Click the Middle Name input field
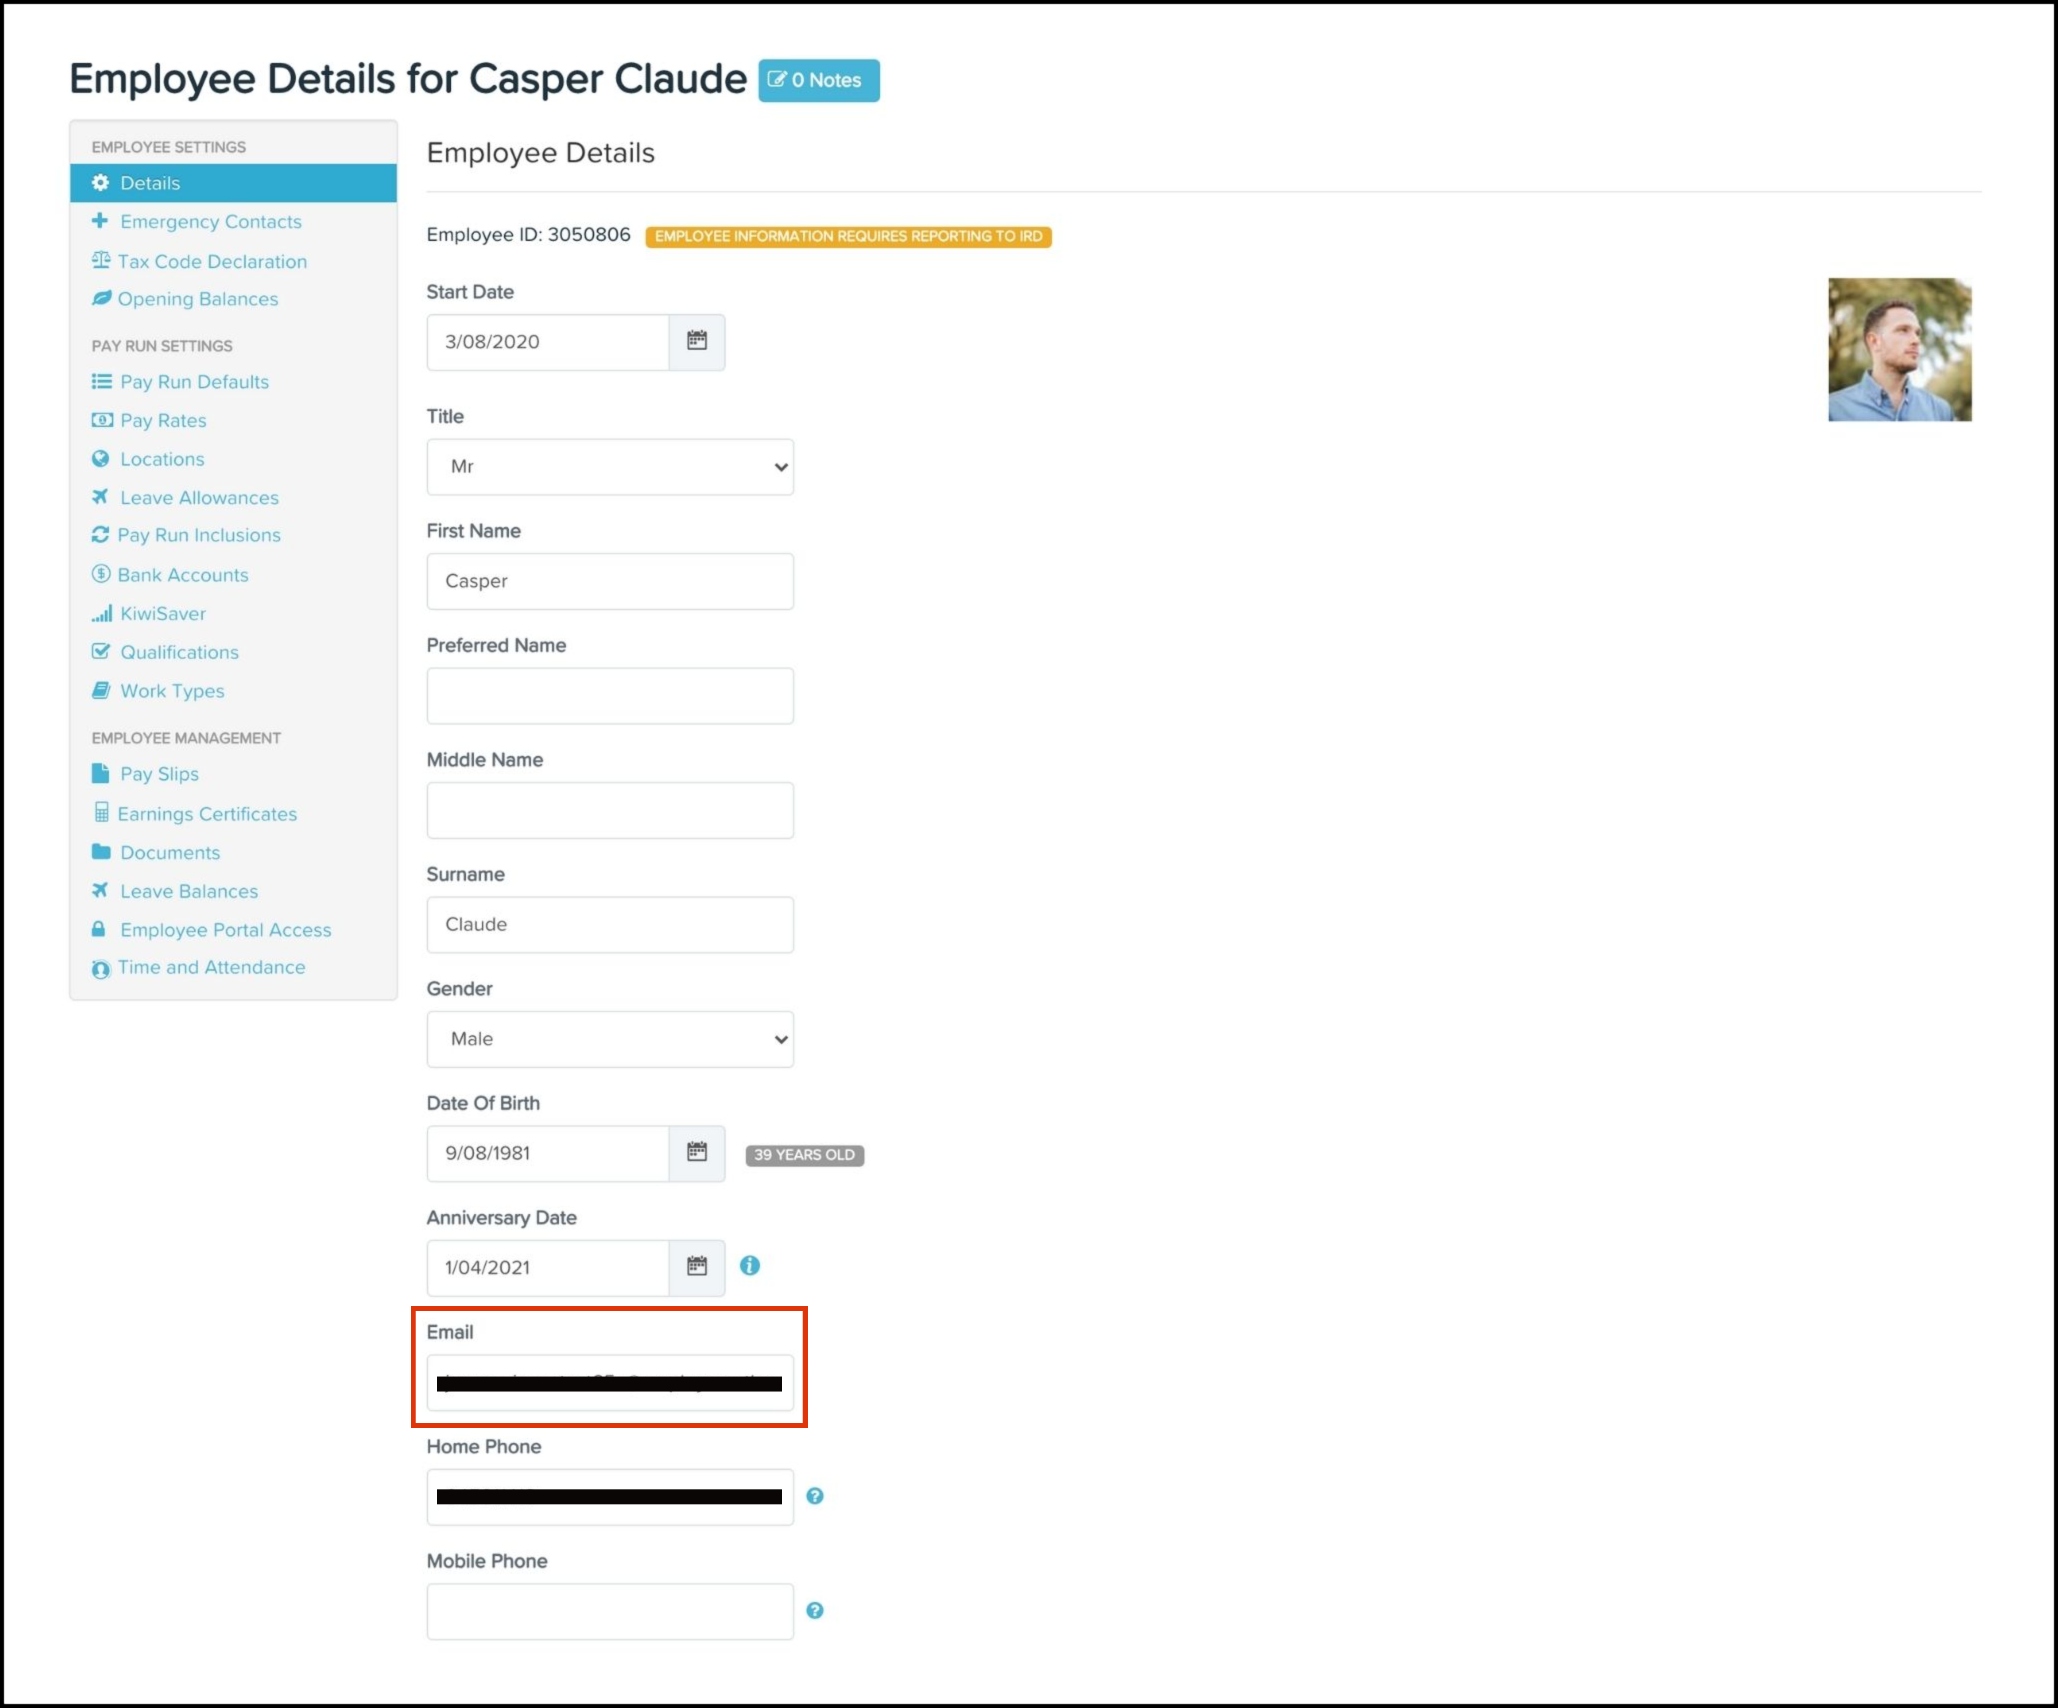Viewport: 2058px width, 1708px height. [609, 810]
